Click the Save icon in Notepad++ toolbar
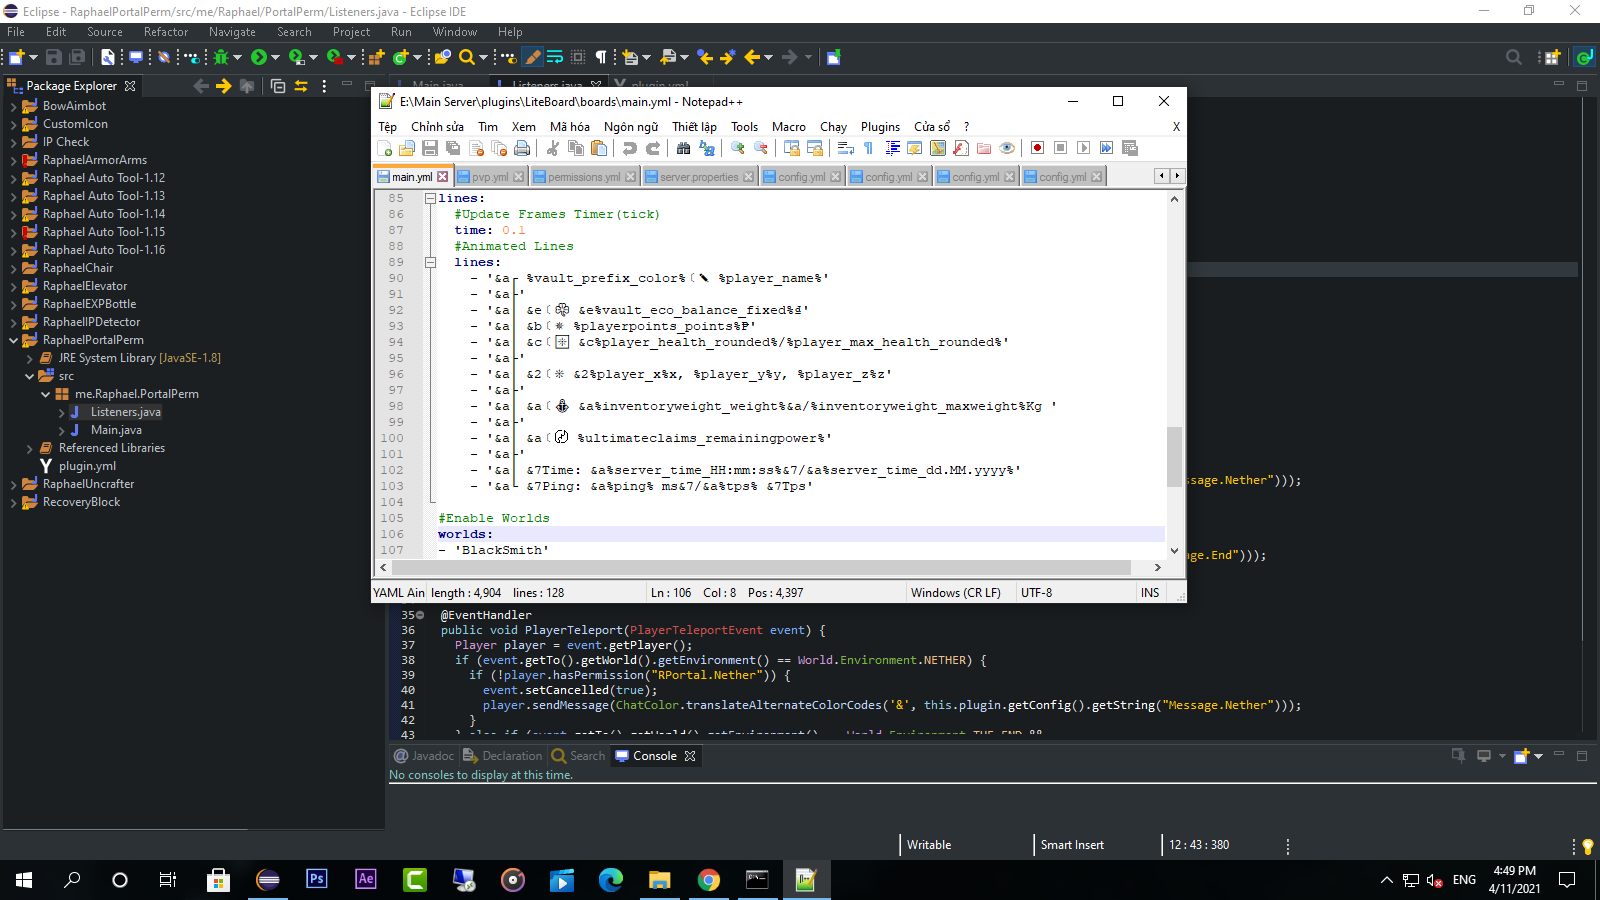This screenshot has width=1600, height=900. tap(430, 148)
